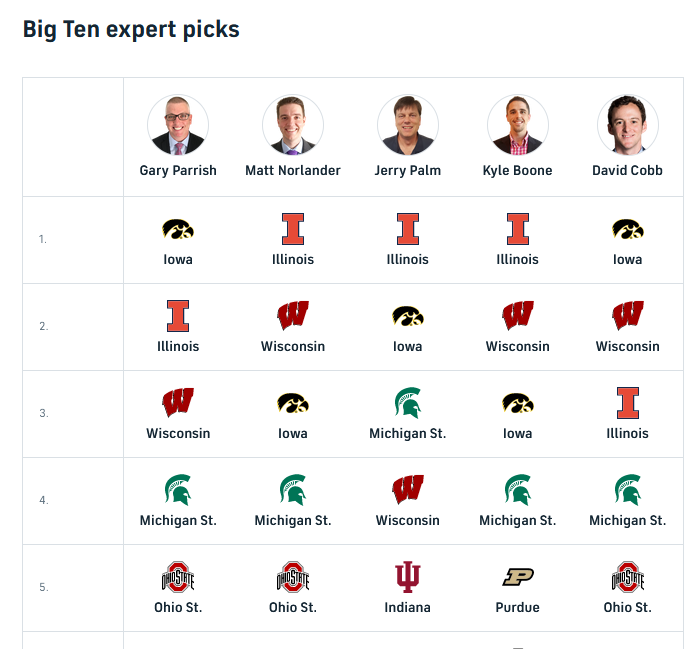The image size is (694, 649).
Task: Click David Cobb's Illinois logo in row 3
Action: point(628,403)
